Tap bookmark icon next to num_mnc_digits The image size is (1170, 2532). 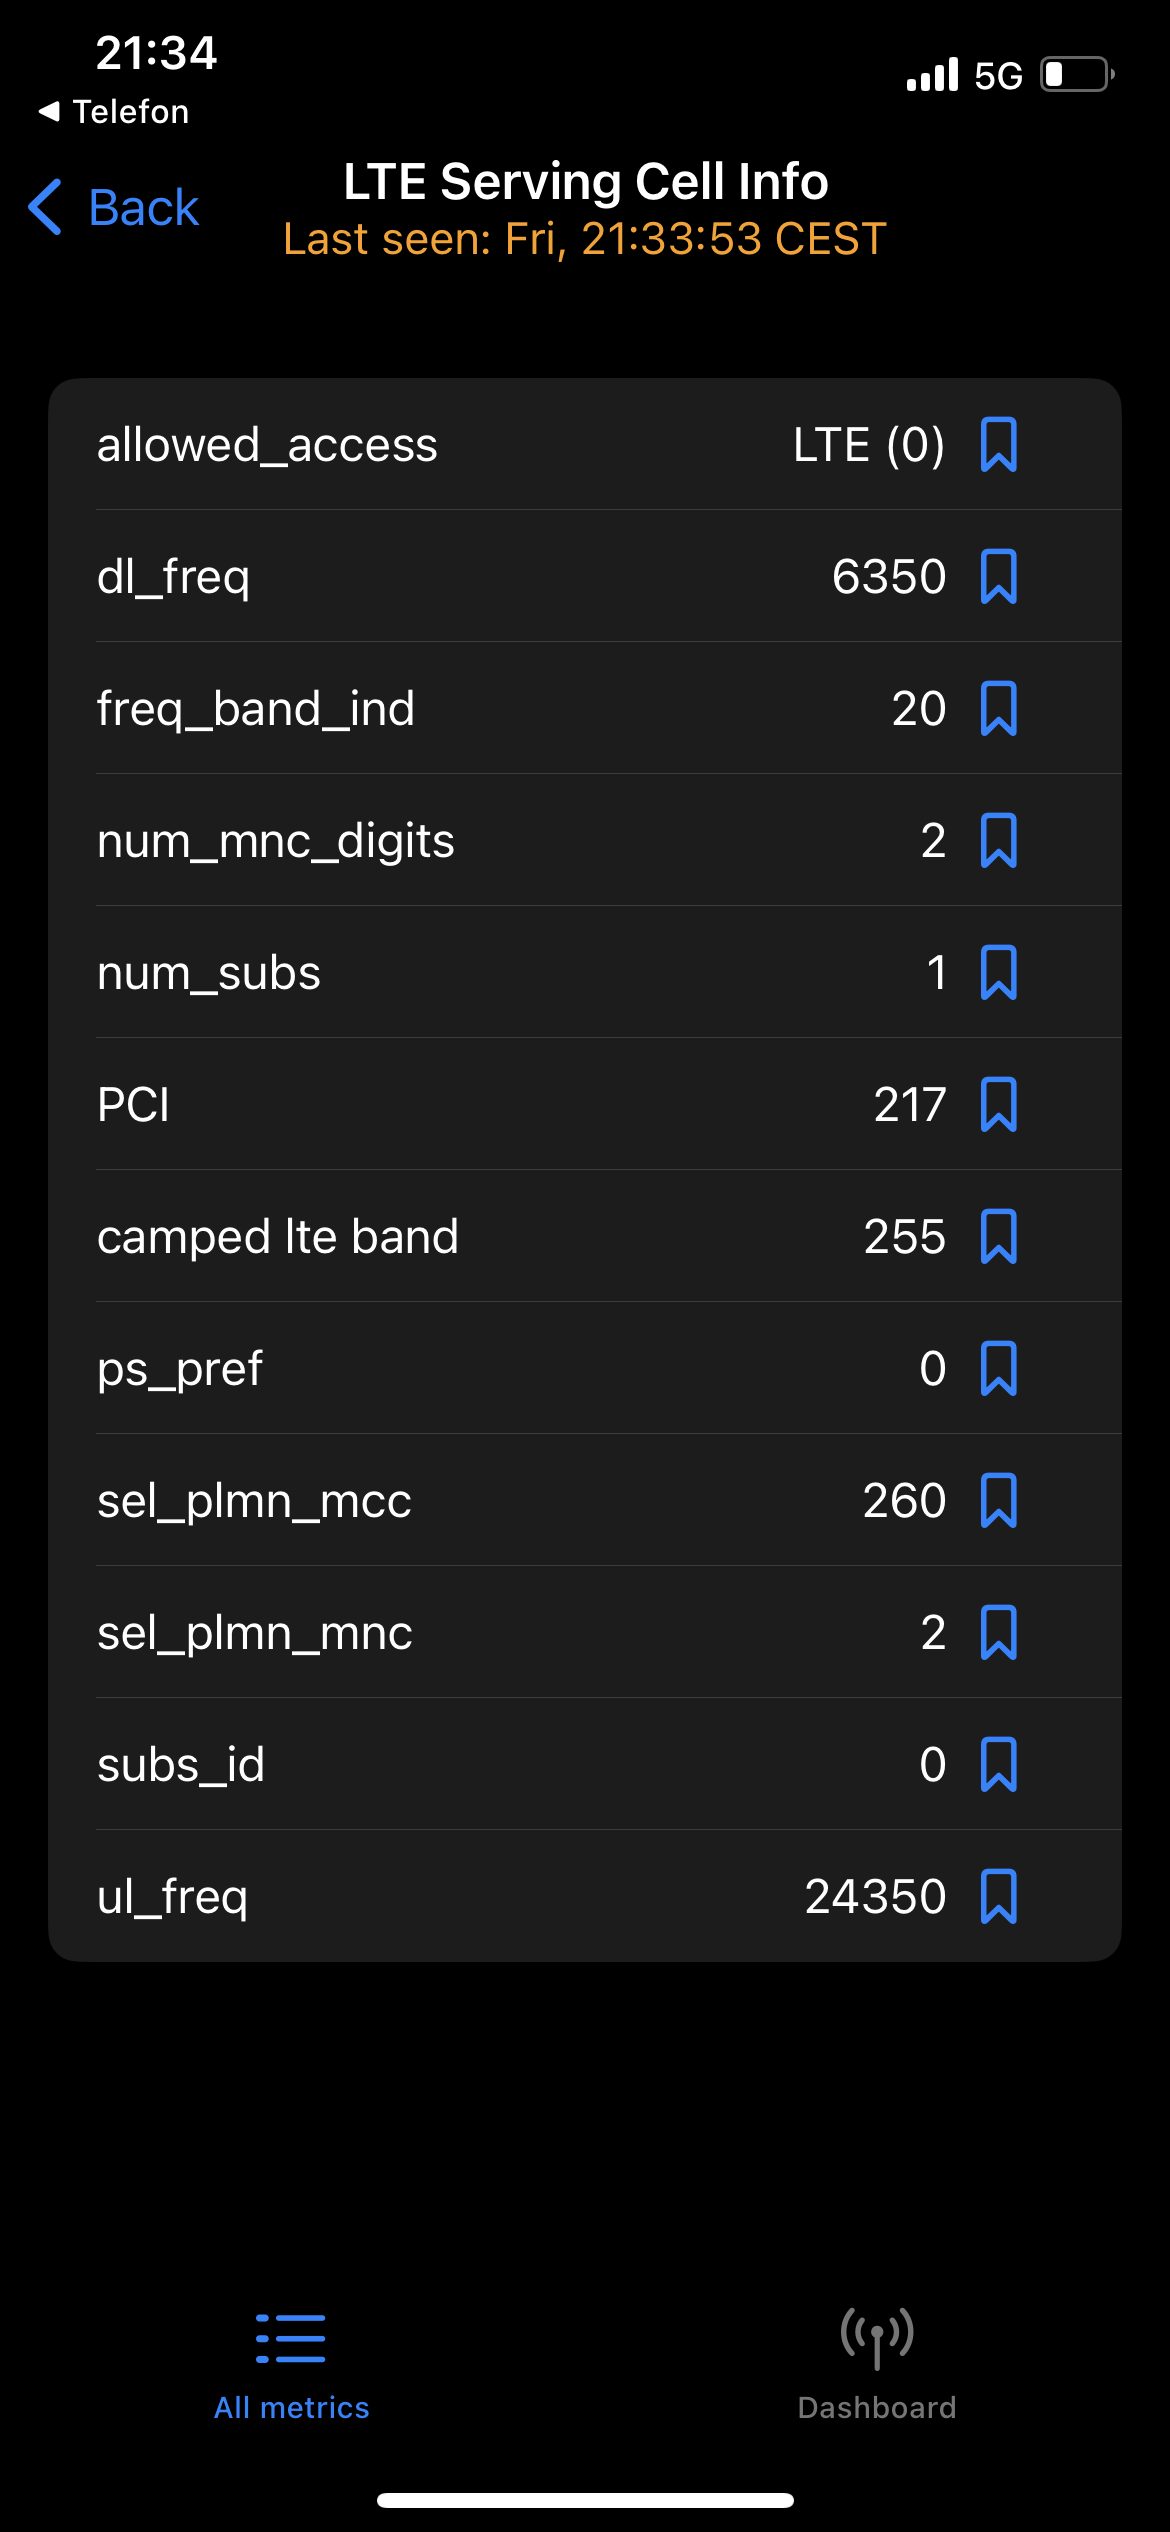point(998,841)
